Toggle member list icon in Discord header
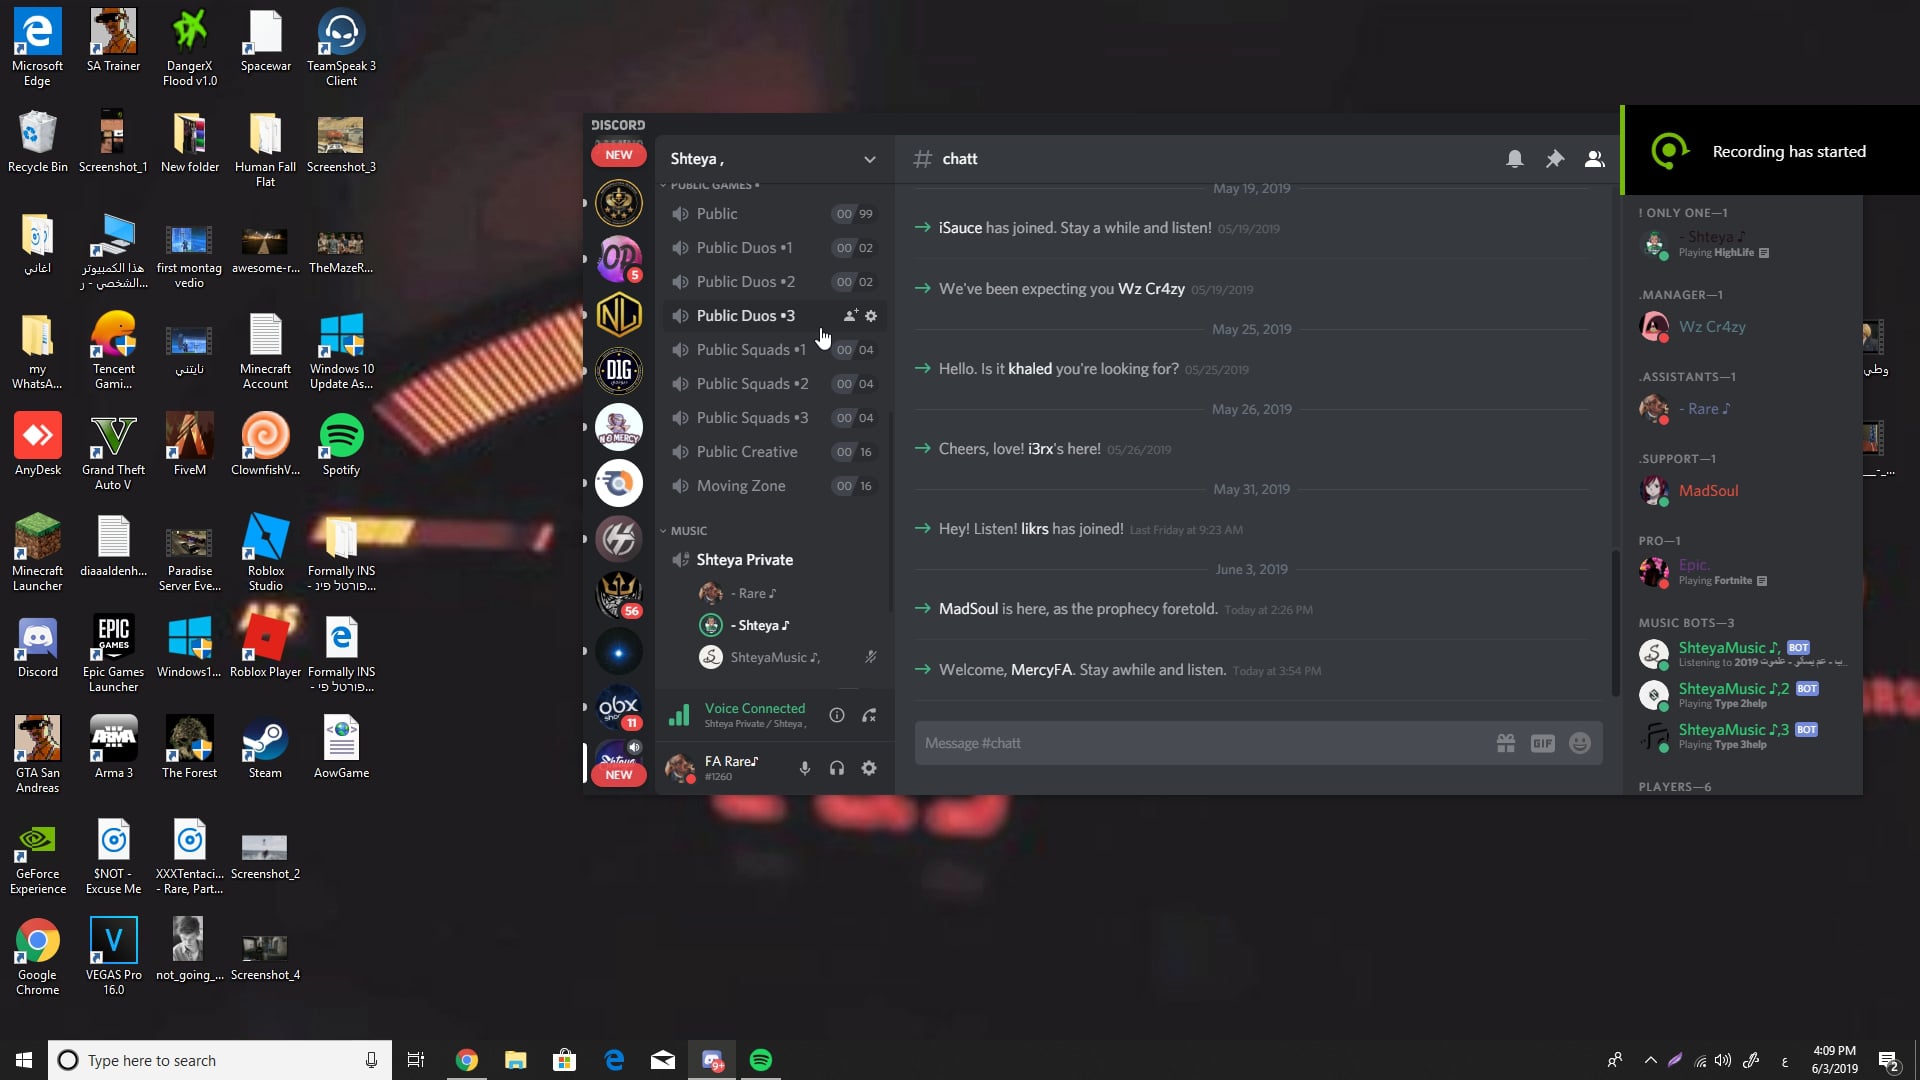This screenshot has width=1920, height=1080. (1595, 159)
